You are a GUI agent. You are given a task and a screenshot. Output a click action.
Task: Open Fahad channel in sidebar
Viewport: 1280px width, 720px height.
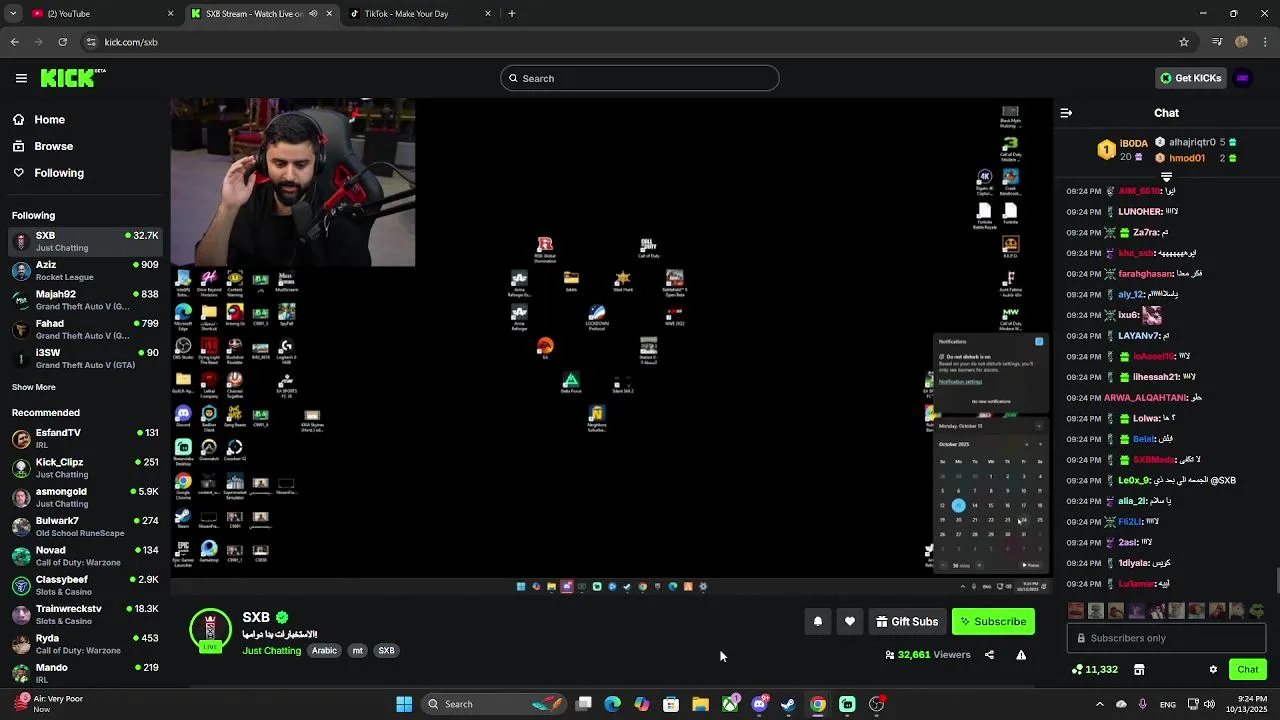tap(85, 329)
